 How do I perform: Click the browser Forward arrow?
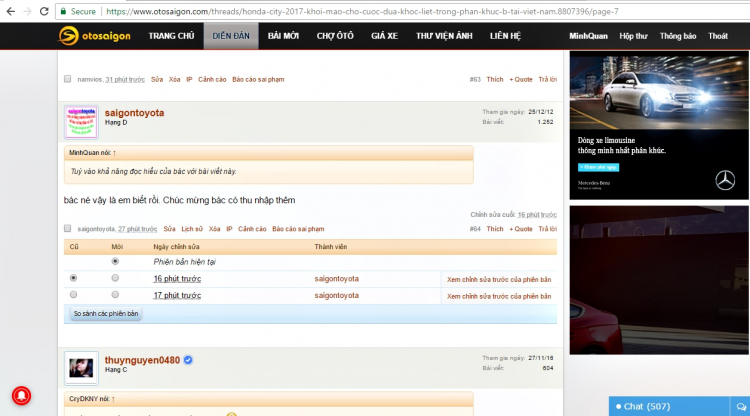(28, 11)
